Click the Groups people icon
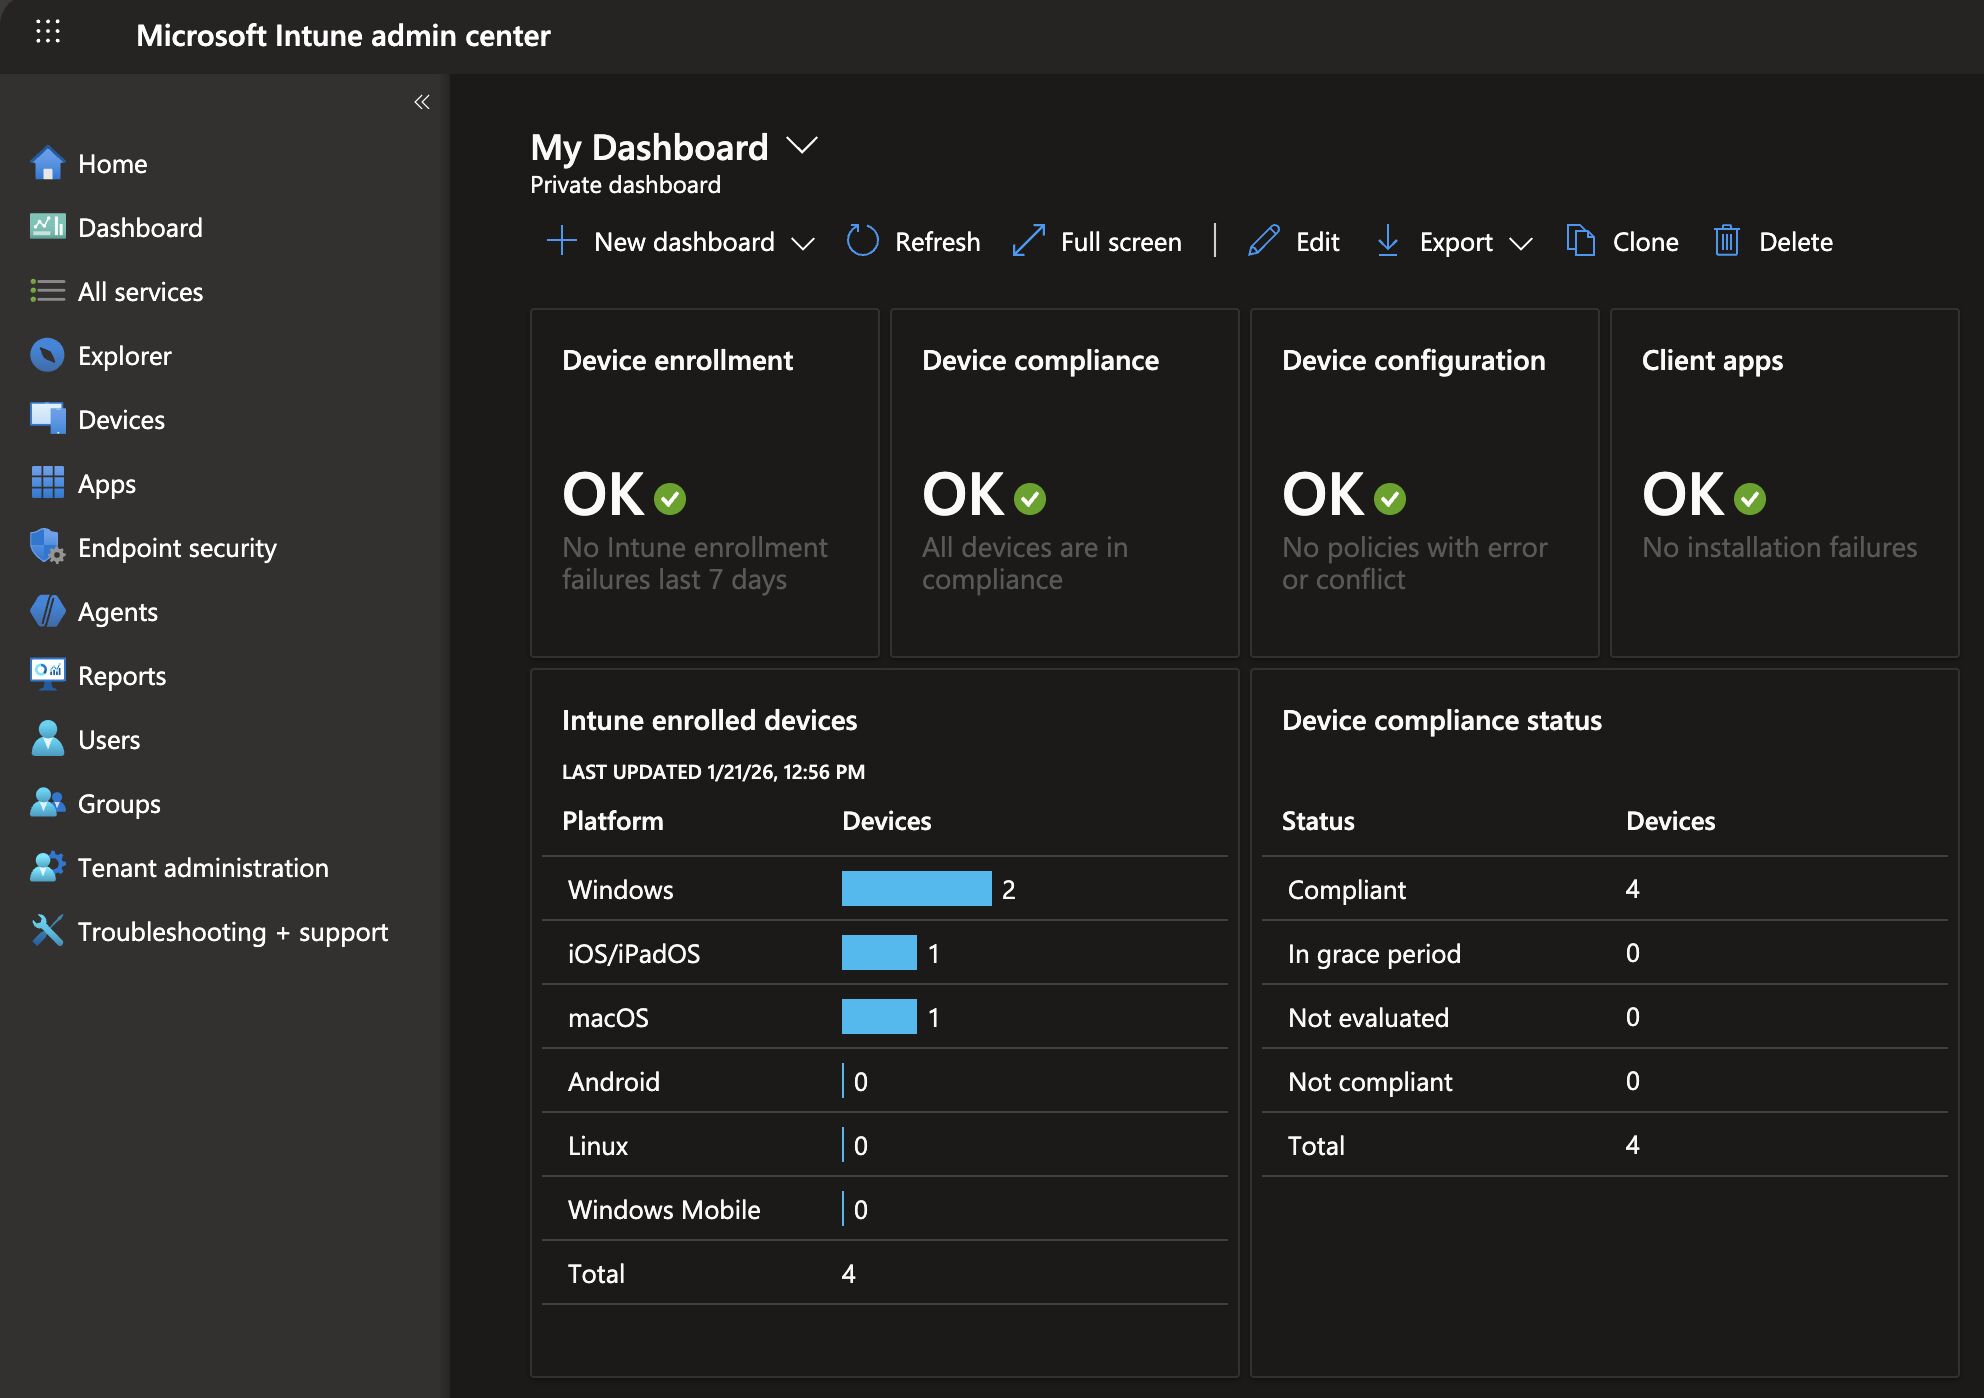 (47, 803)
